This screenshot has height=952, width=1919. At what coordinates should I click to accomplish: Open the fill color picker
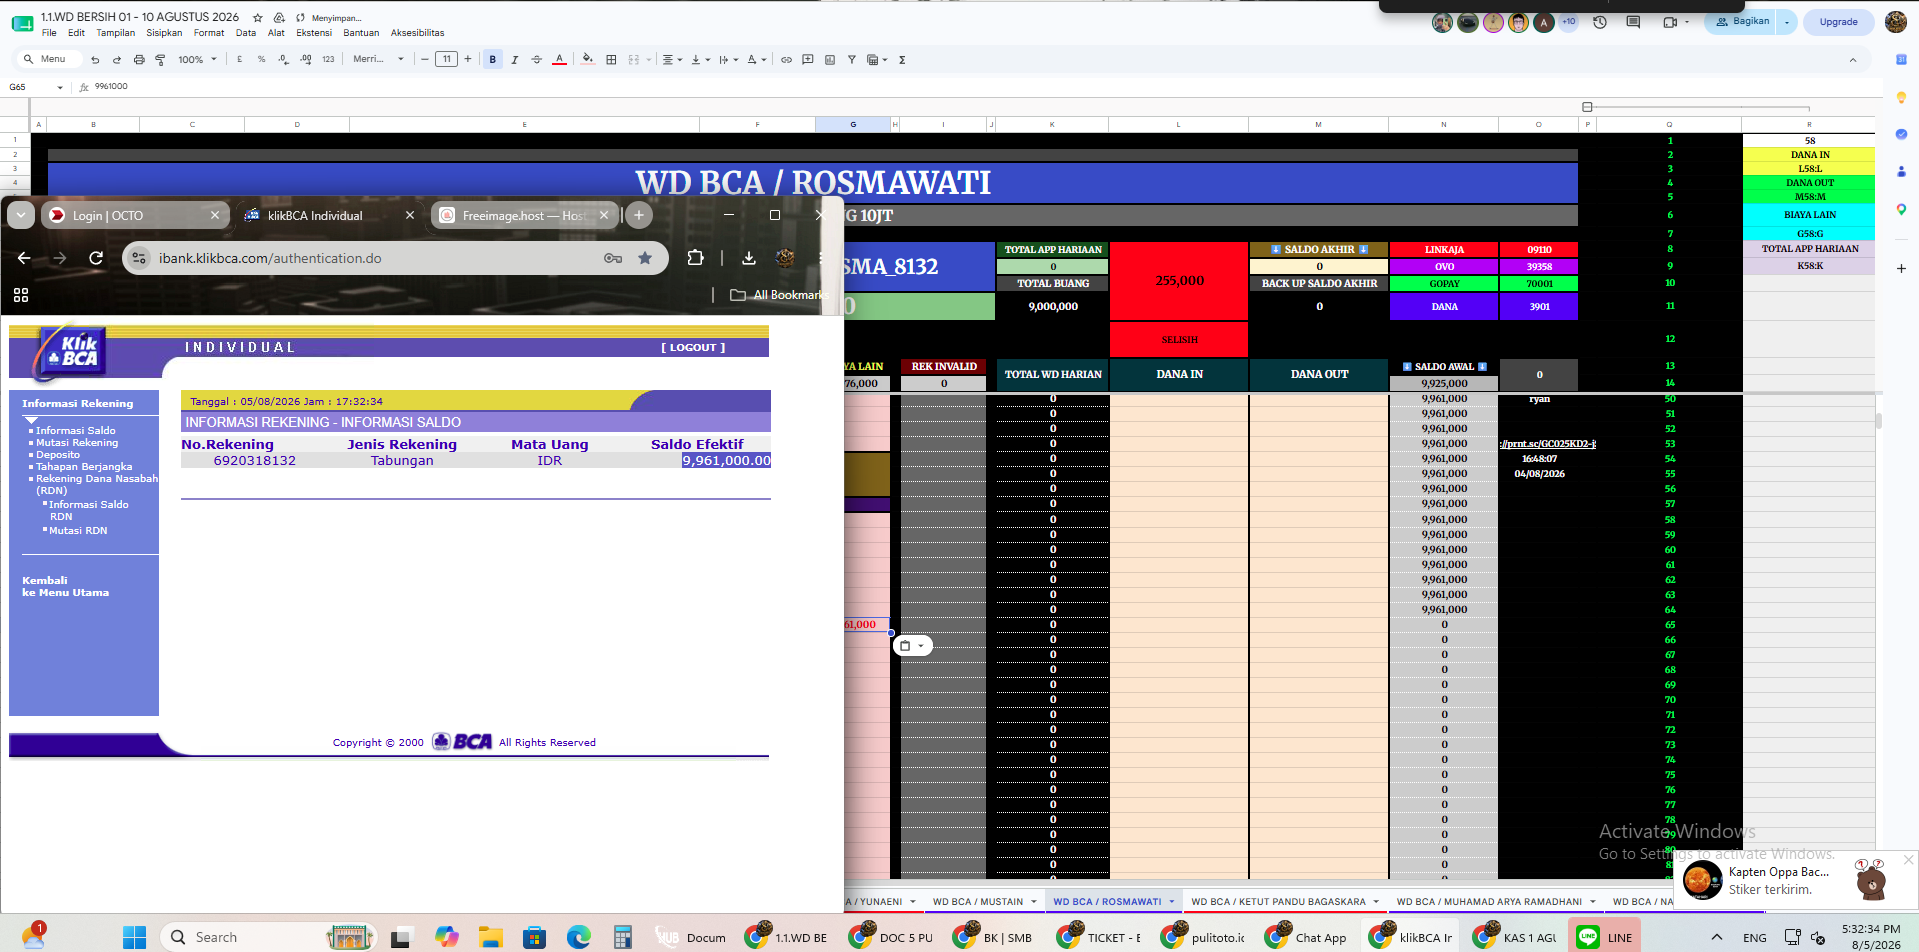[x=588, y=60]
